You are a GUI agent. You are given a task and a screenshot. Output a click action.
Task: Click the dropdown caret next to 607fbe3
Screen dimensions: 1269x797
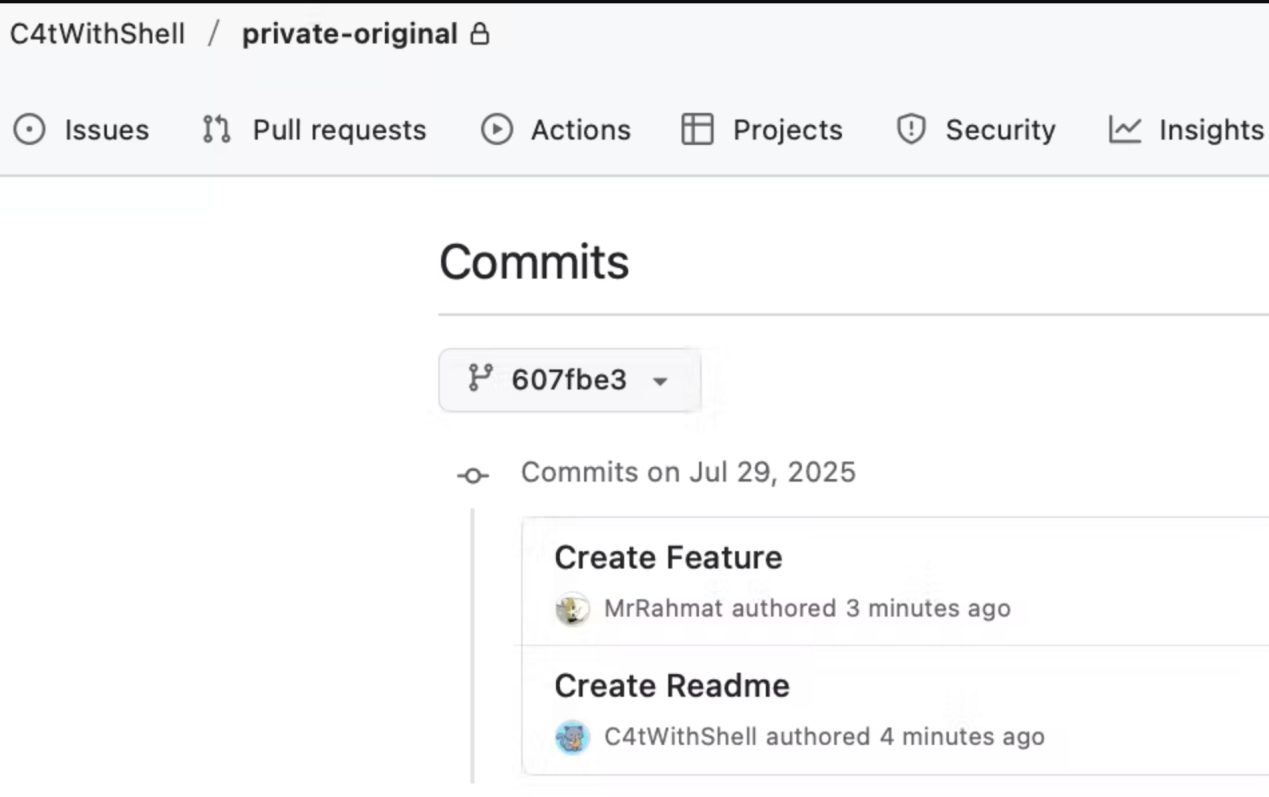coord(659,381)
